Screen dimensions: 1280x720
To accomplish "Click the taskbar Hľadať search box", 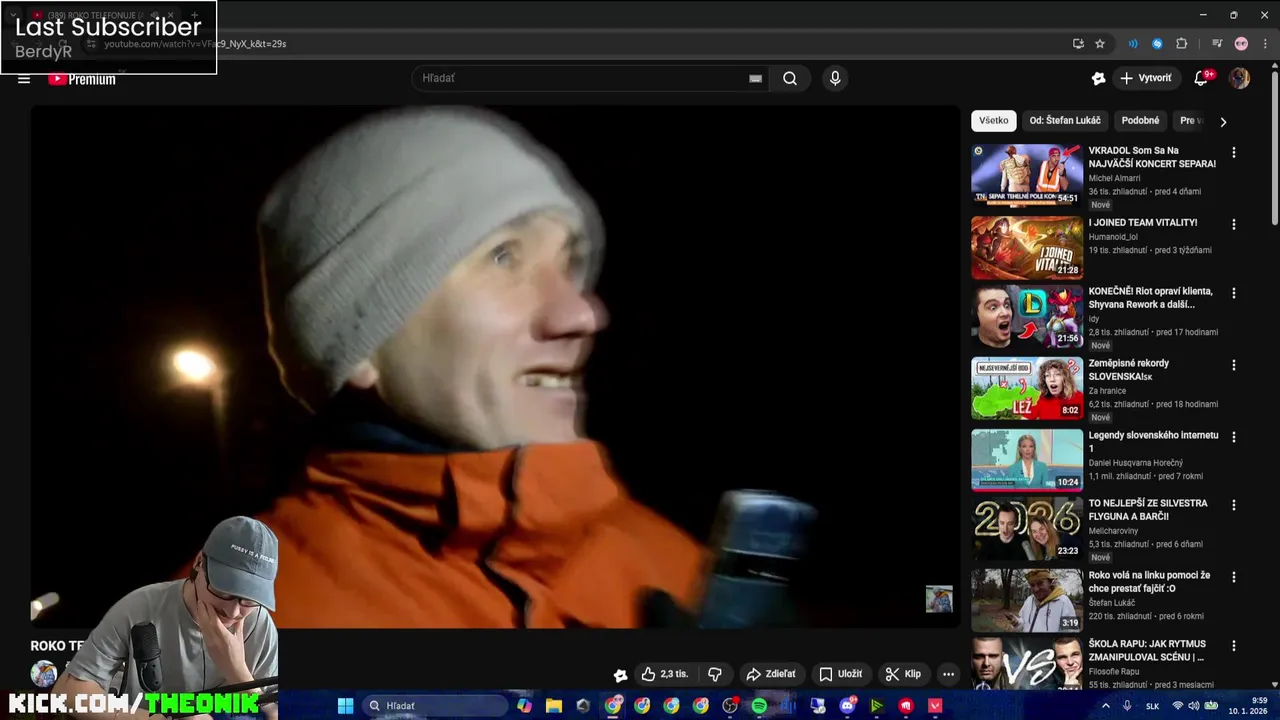I will pyautogui.click(x=433, y=706).
